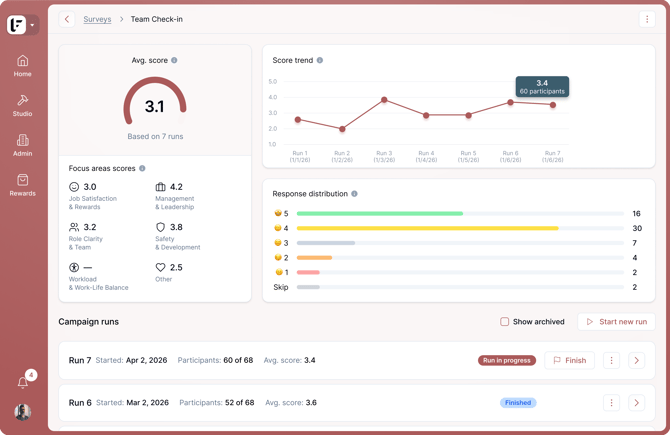
Task: Click the Start new run button
Action: point(616,322)
